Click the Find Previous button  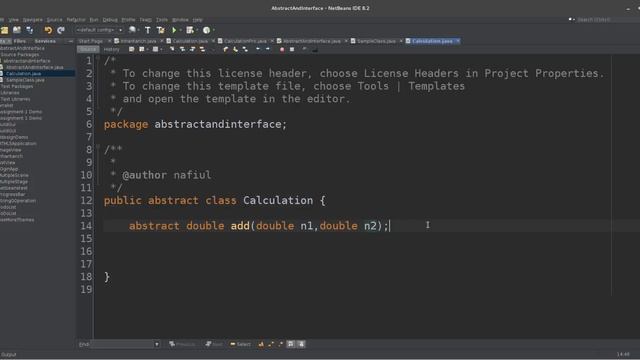pos(182,344)
